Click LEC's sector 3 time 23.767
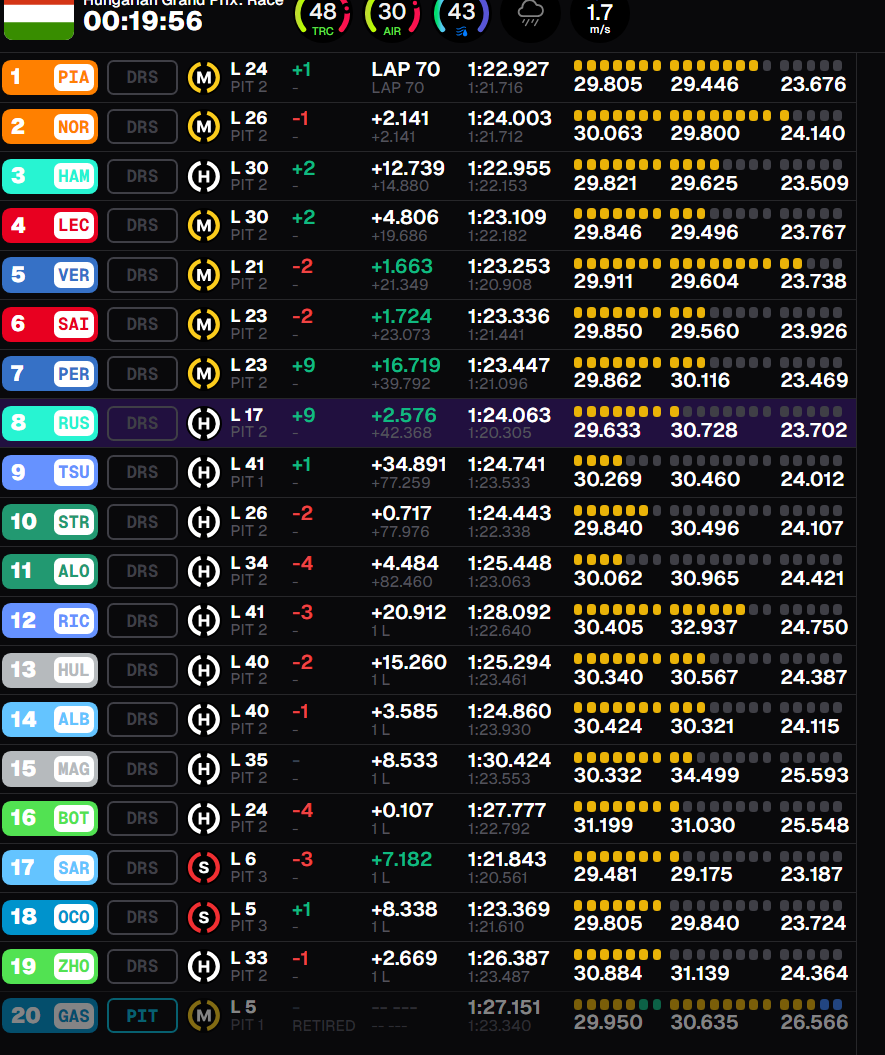This screenshot has height=1055, width=885. (813, 233)
